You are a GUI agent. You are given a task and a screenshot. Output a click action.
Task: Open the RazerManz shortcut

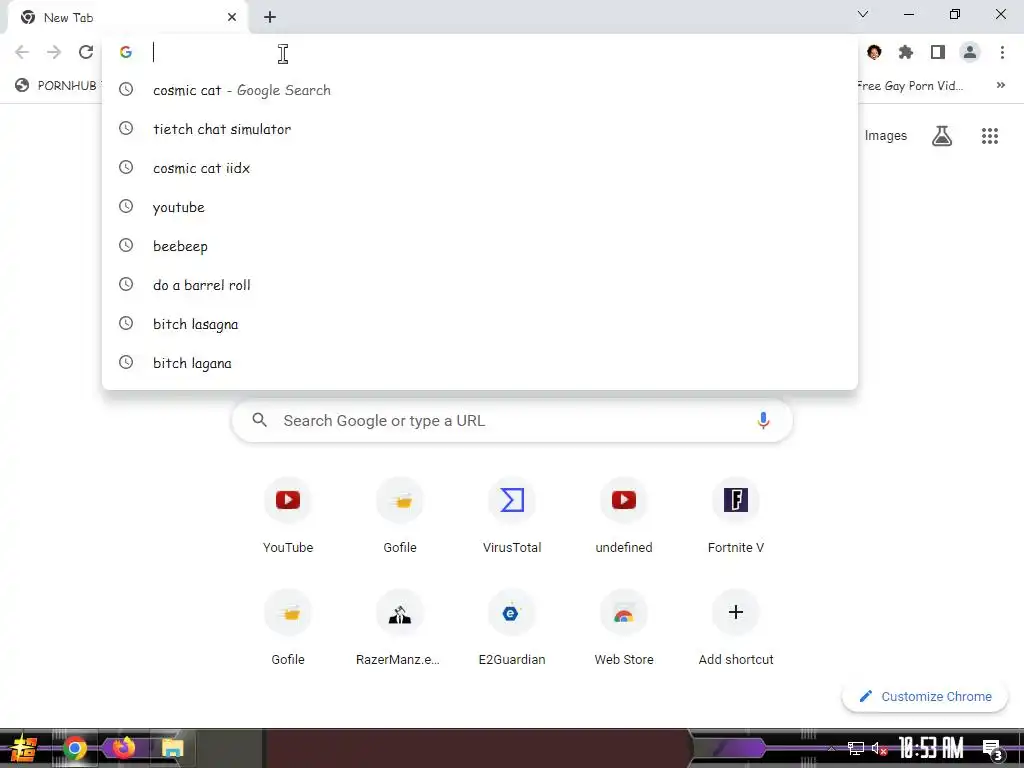(400, 627)
